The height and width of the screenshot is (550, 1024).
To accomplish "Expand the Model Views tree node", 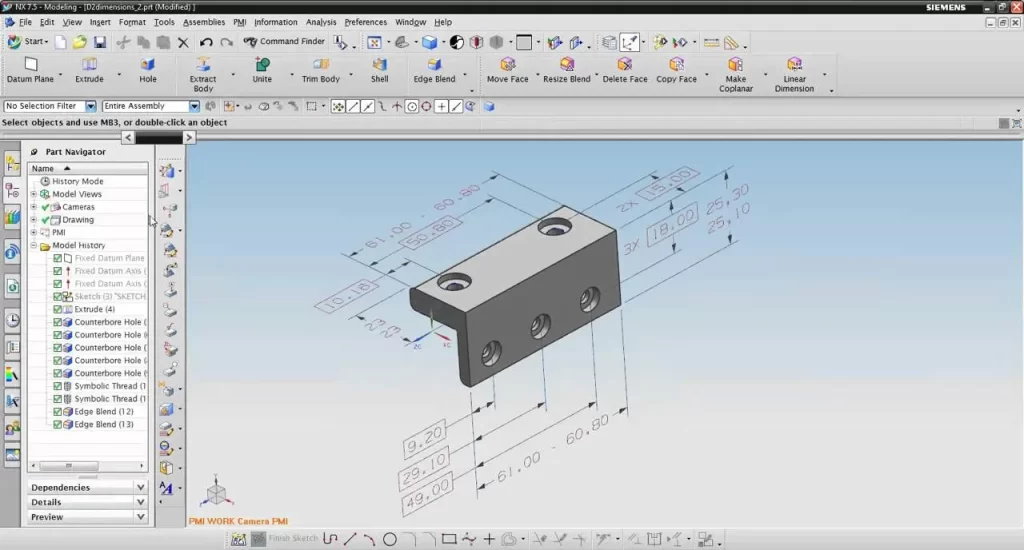I will pyautogui.click(x=33, y=194).
